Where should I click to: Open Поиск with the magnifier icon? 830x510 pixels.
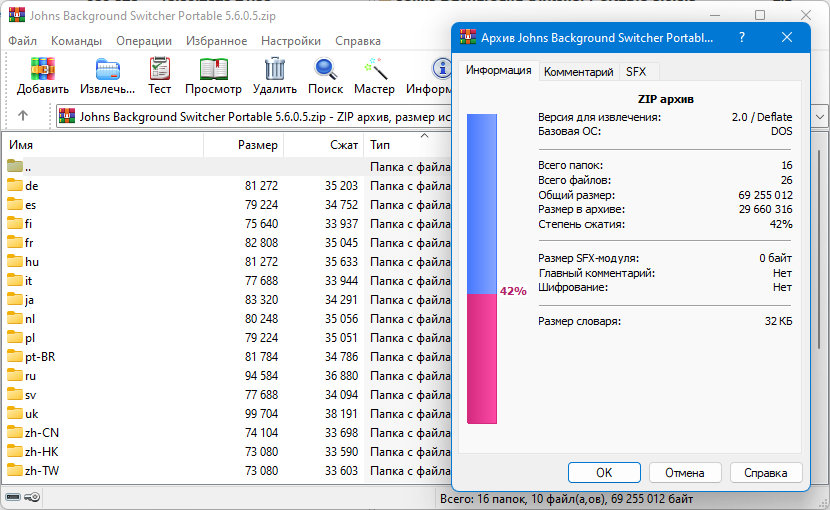click(x=325, y=70)
